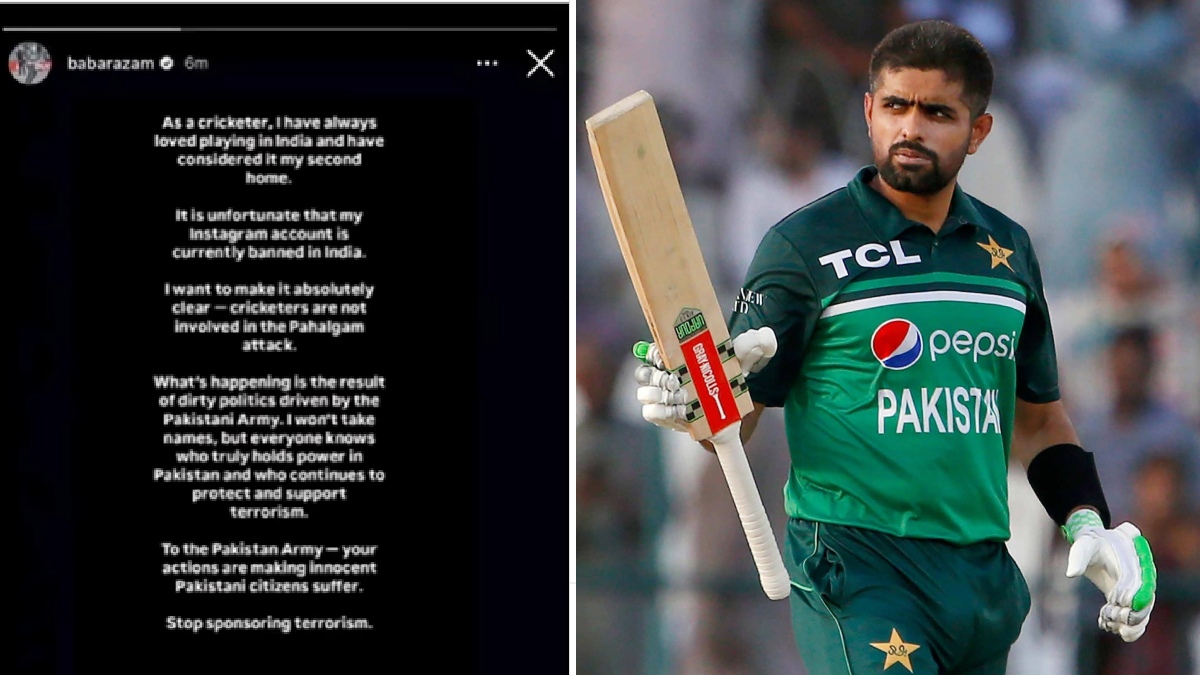Click the TCL sponsor logo on the shirt
Viewport: 1200px width, 675px height.
pyautogui.click(x=869, y=257)
